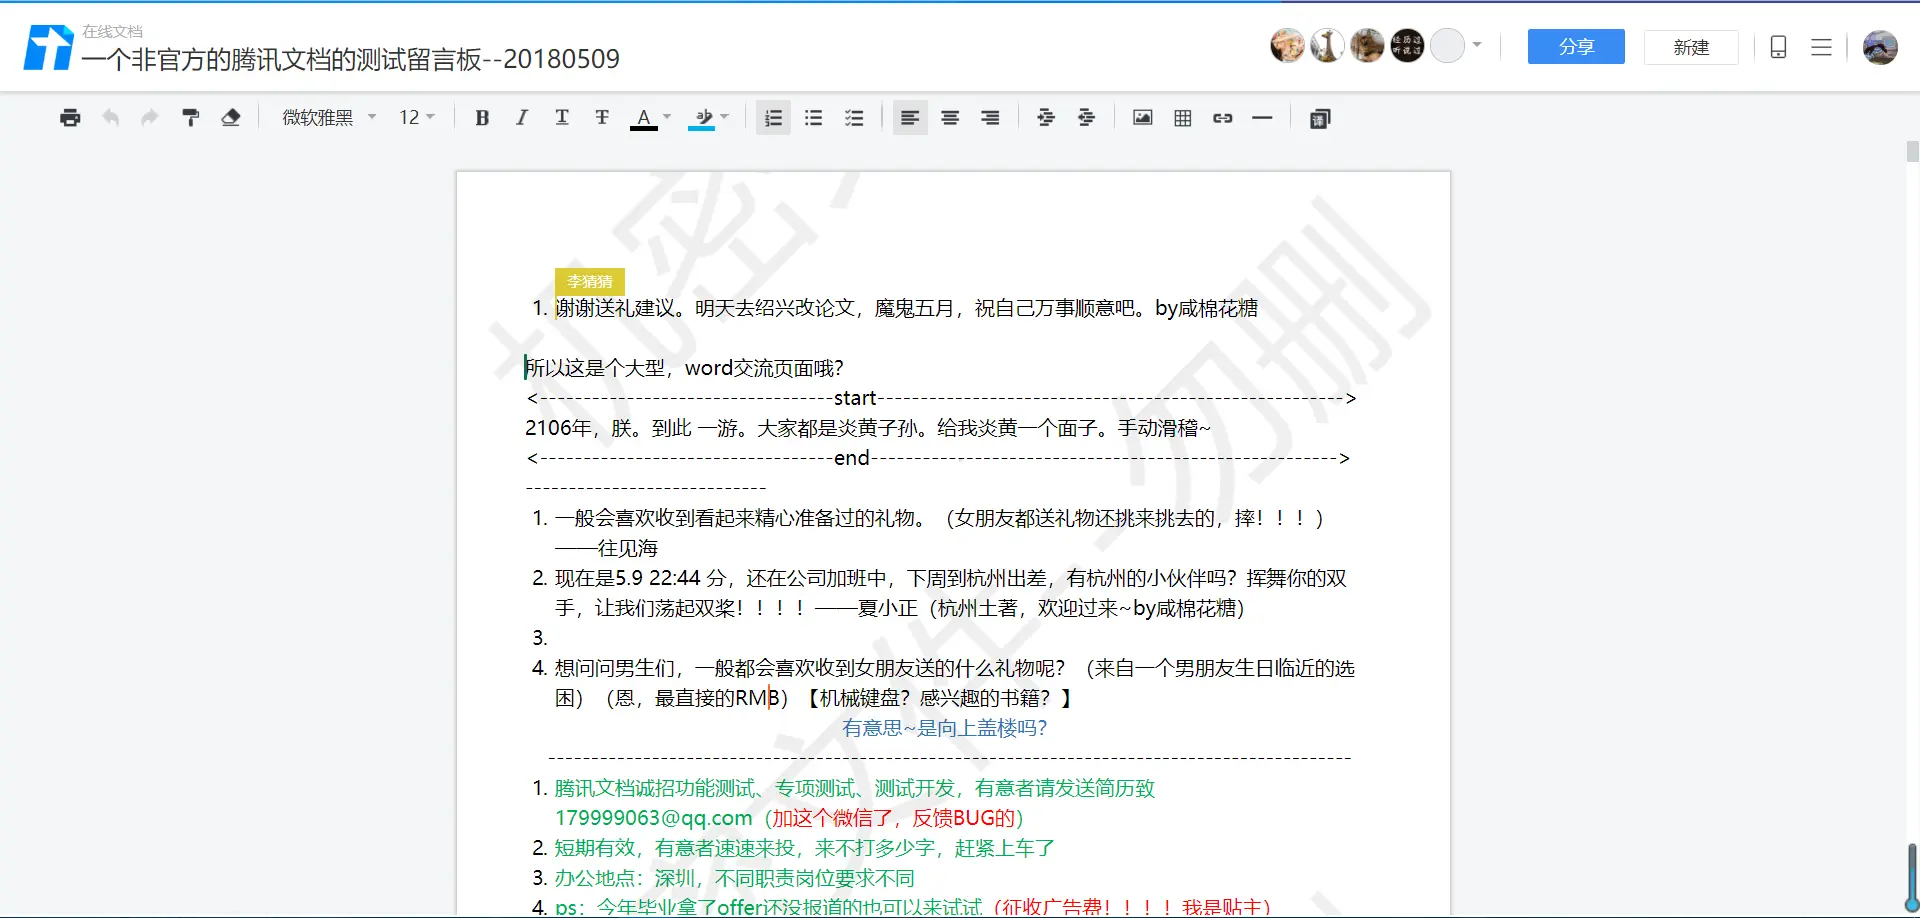
Task: Open the 微软雅黑 font family dropdown
Action: click(x=328, y=118)
